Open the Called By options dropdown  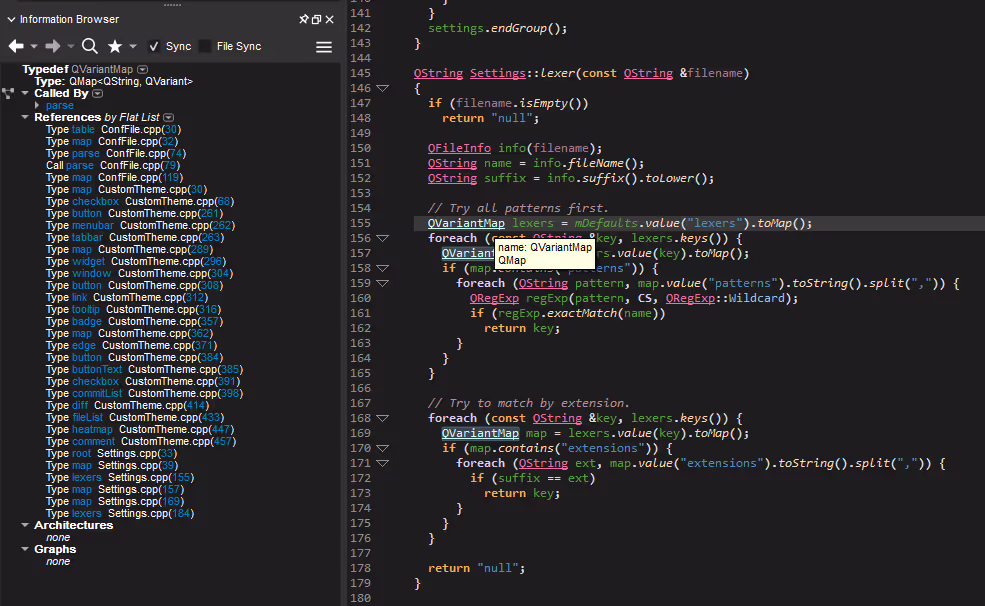pyautogui.click(x=97, y=94)
